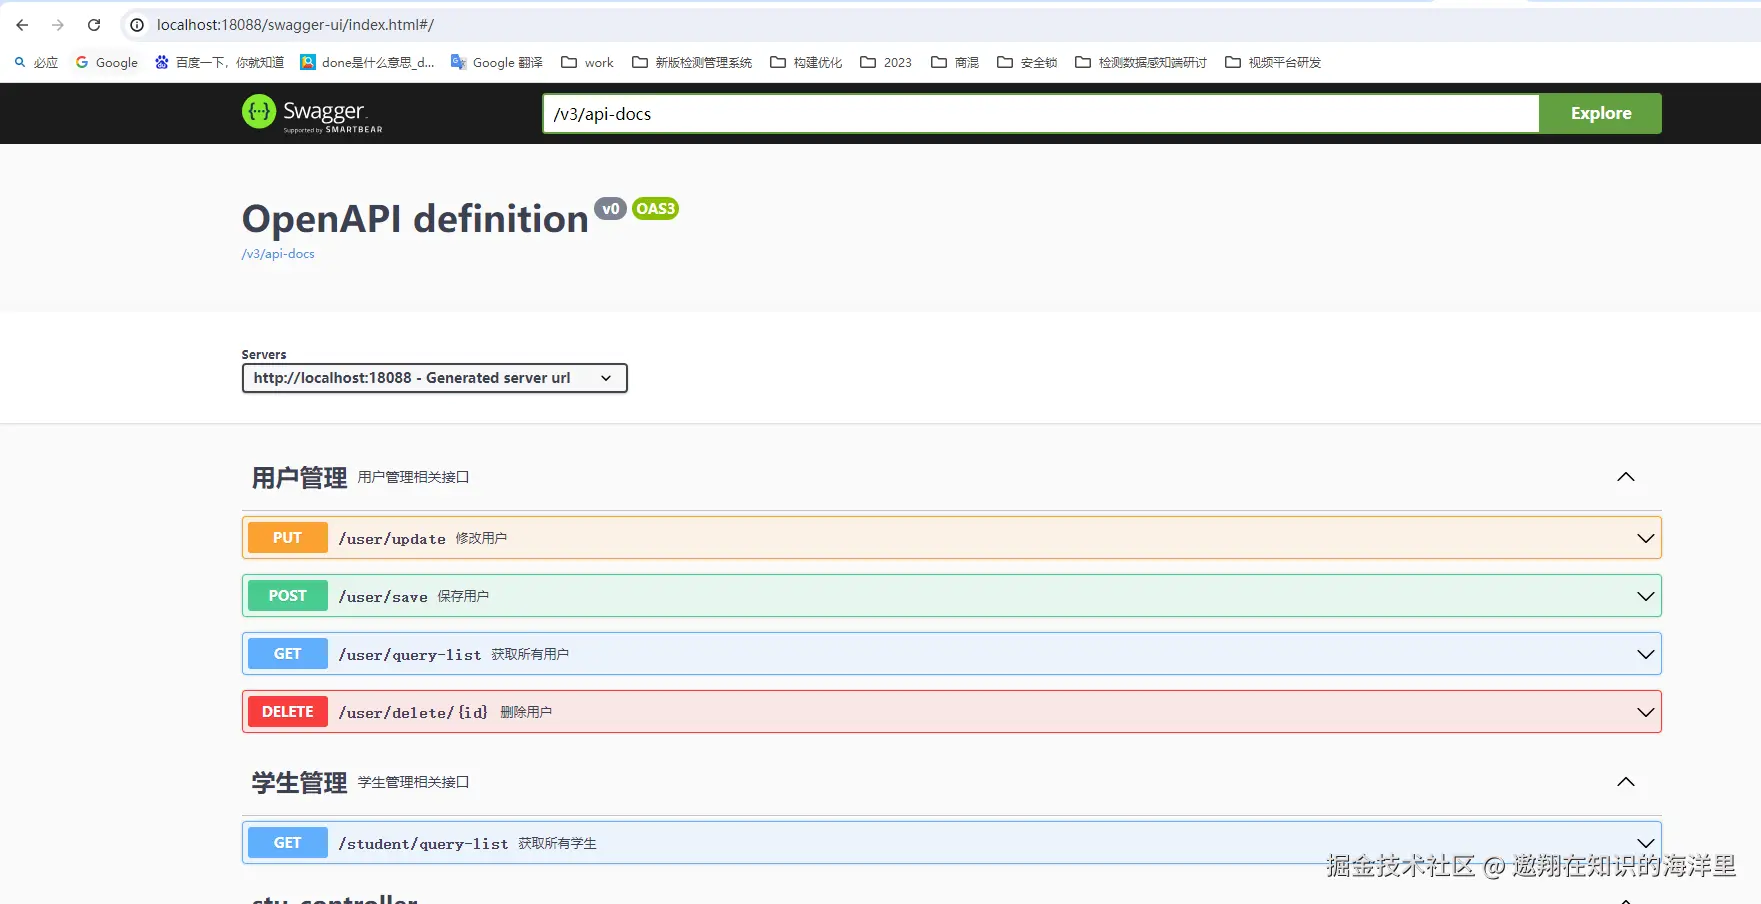Click the OpenAPI definition title
1761x904 pixels.
[415, 219]
